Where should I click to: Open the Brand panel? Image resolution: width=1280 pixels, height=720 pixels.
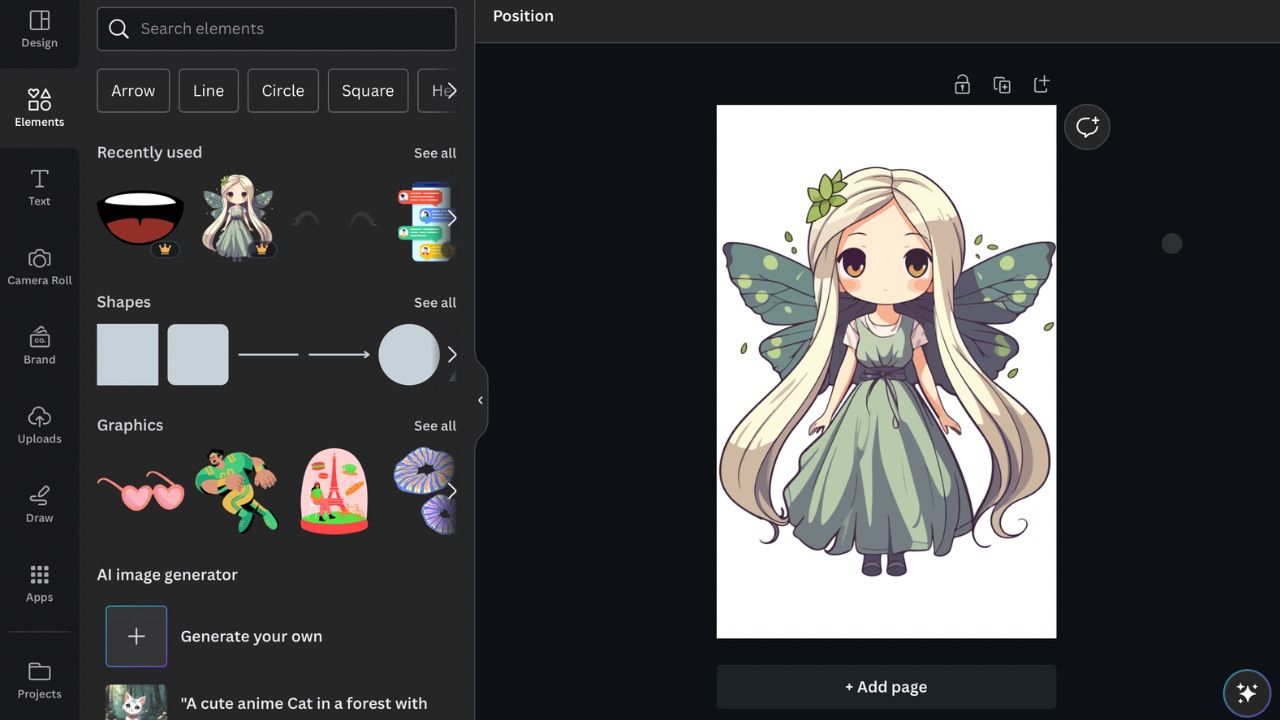39,346
